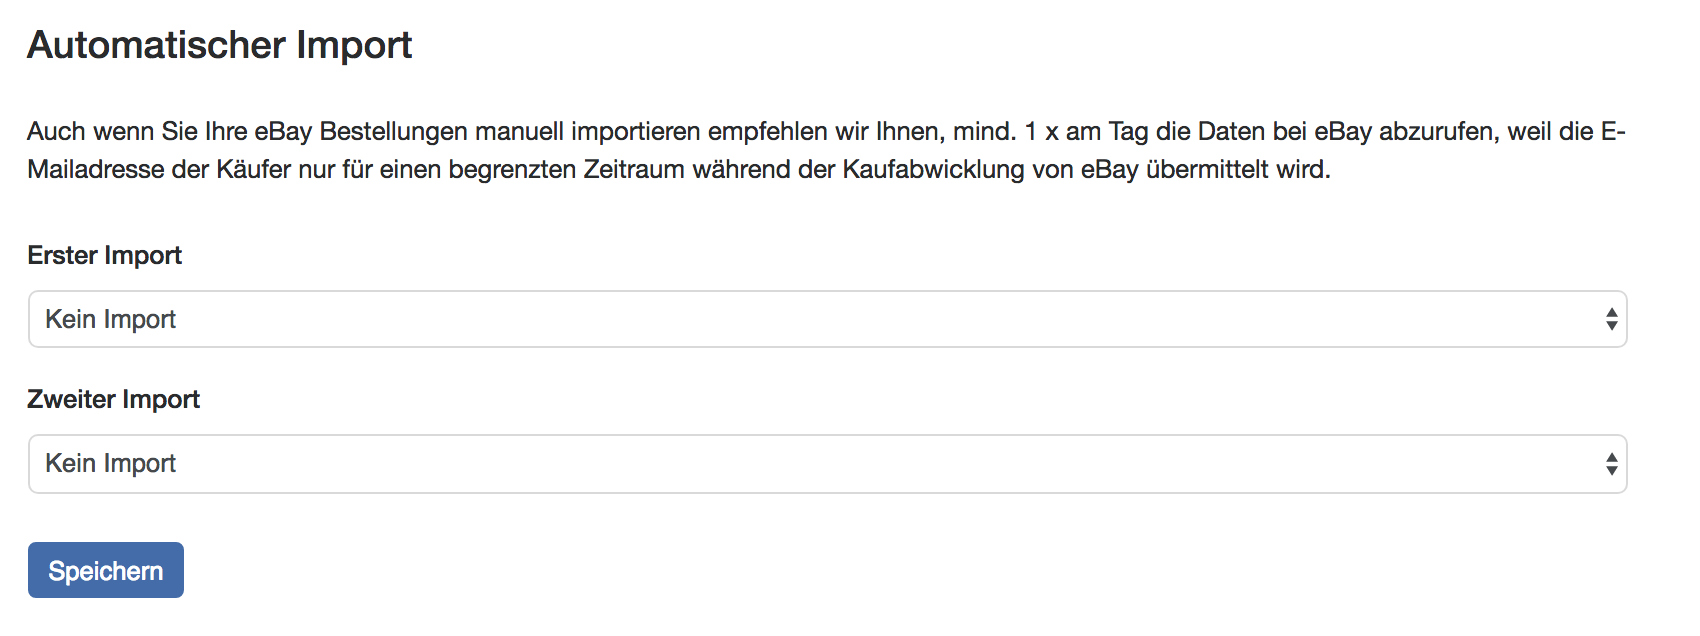Save settings with the Speichern button

106,570
